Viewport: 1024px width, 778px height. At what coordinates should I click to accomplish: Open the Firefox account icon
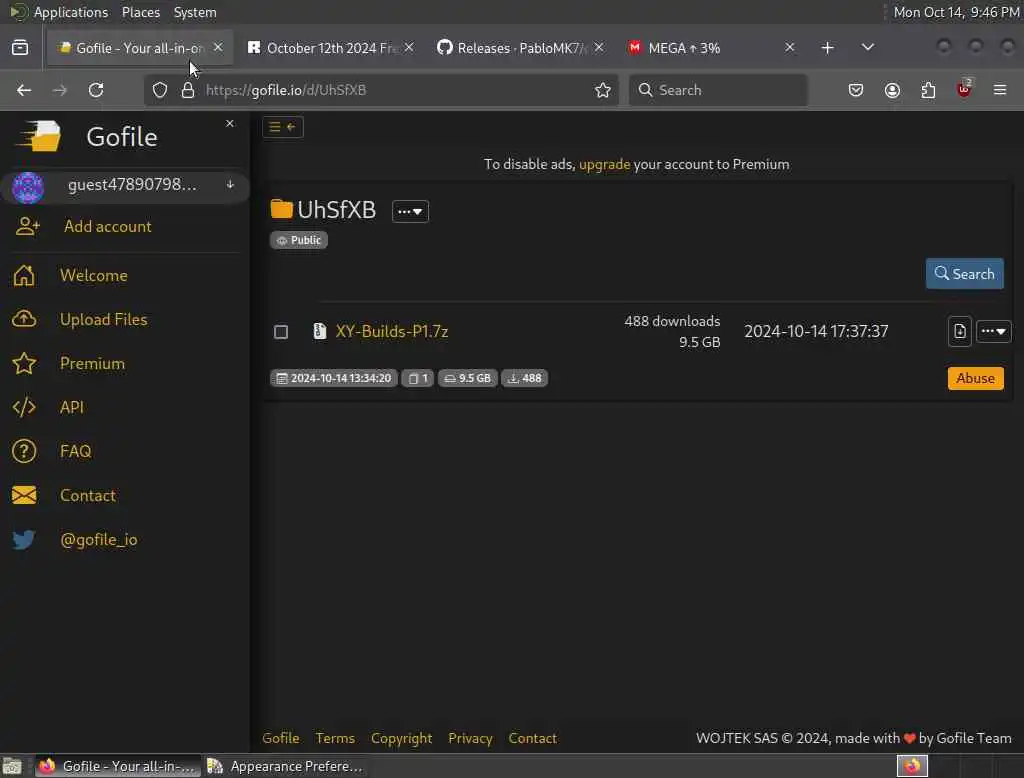click(x=892, y=90)
